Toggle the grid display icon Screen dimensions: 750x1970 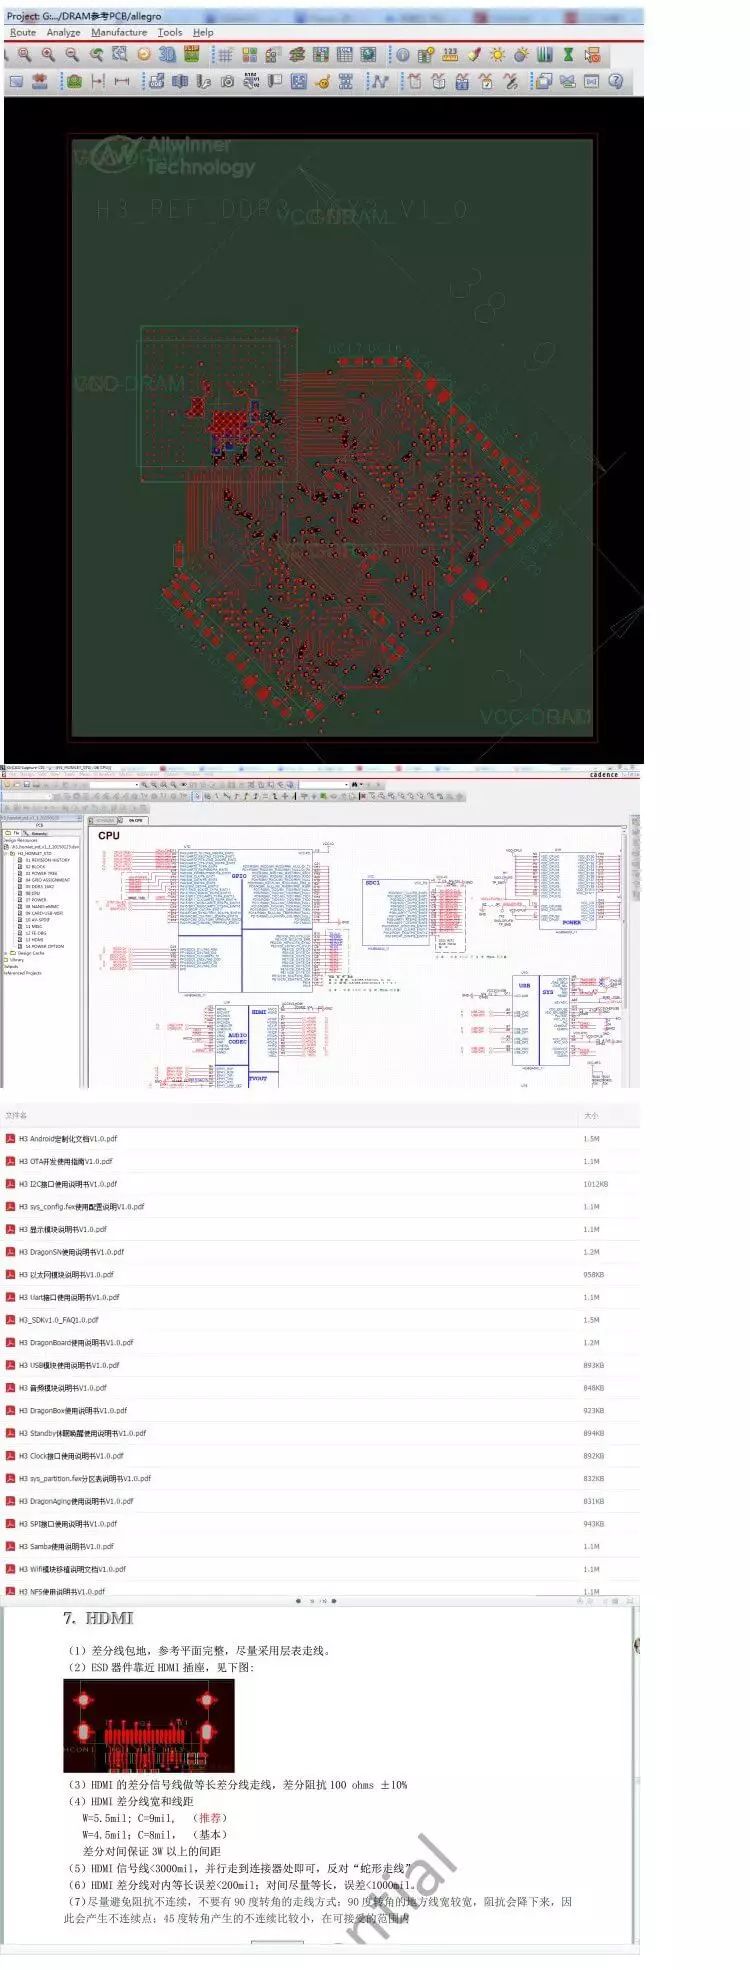pos(224,55)
